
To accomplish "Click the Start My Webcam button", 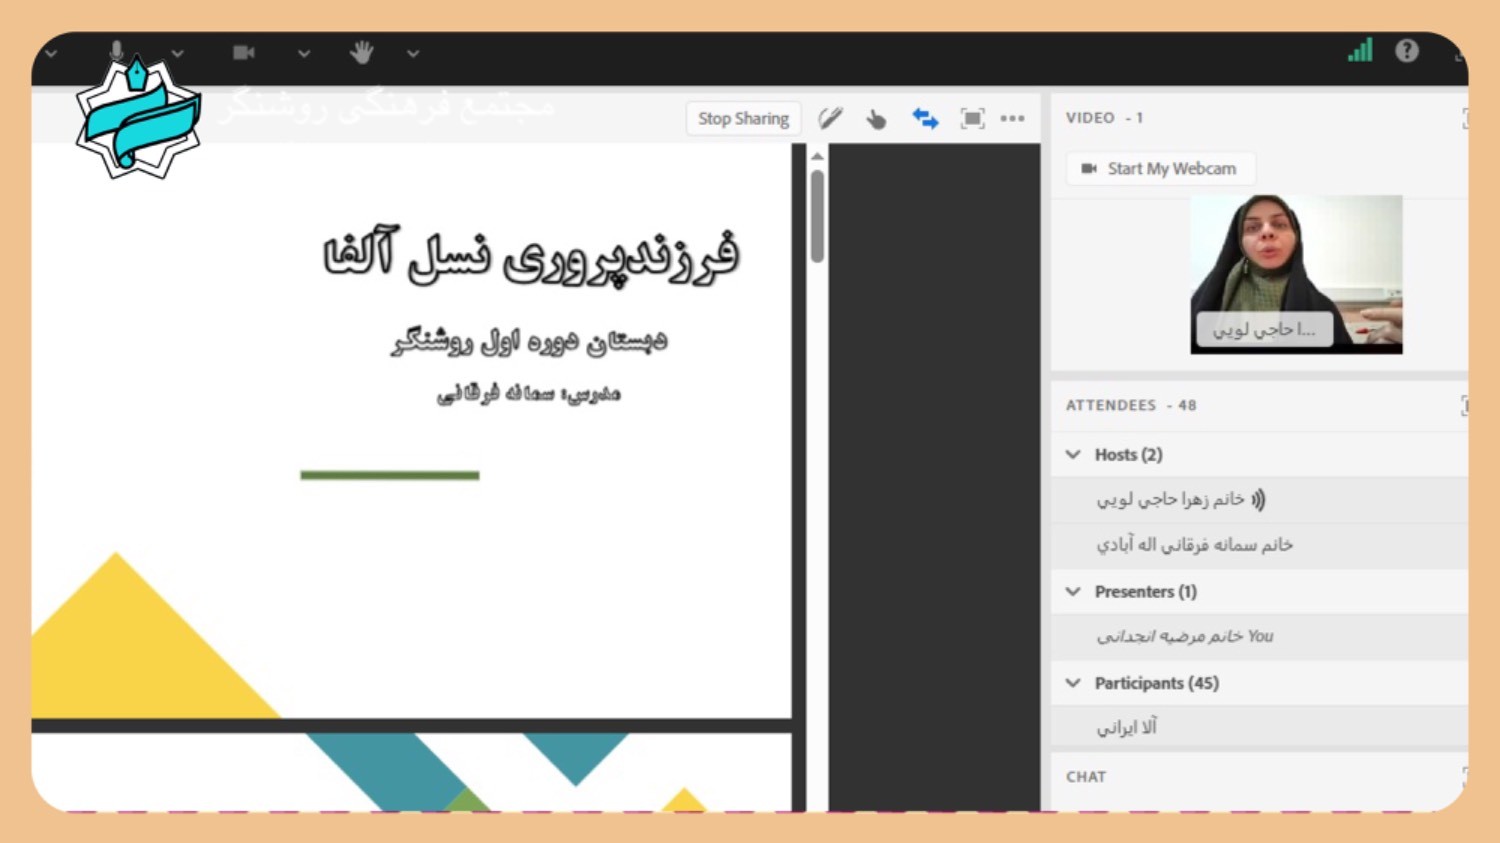I will [x=1160, y=168].
